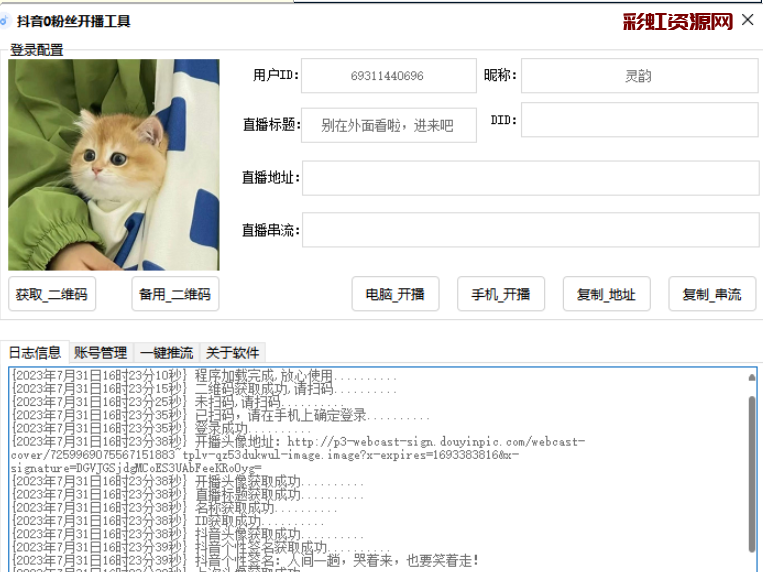The height and width of the screenshot is (572, 763).
Task: Click the 彩虹资源网 logo
Action: pos(677,21)
